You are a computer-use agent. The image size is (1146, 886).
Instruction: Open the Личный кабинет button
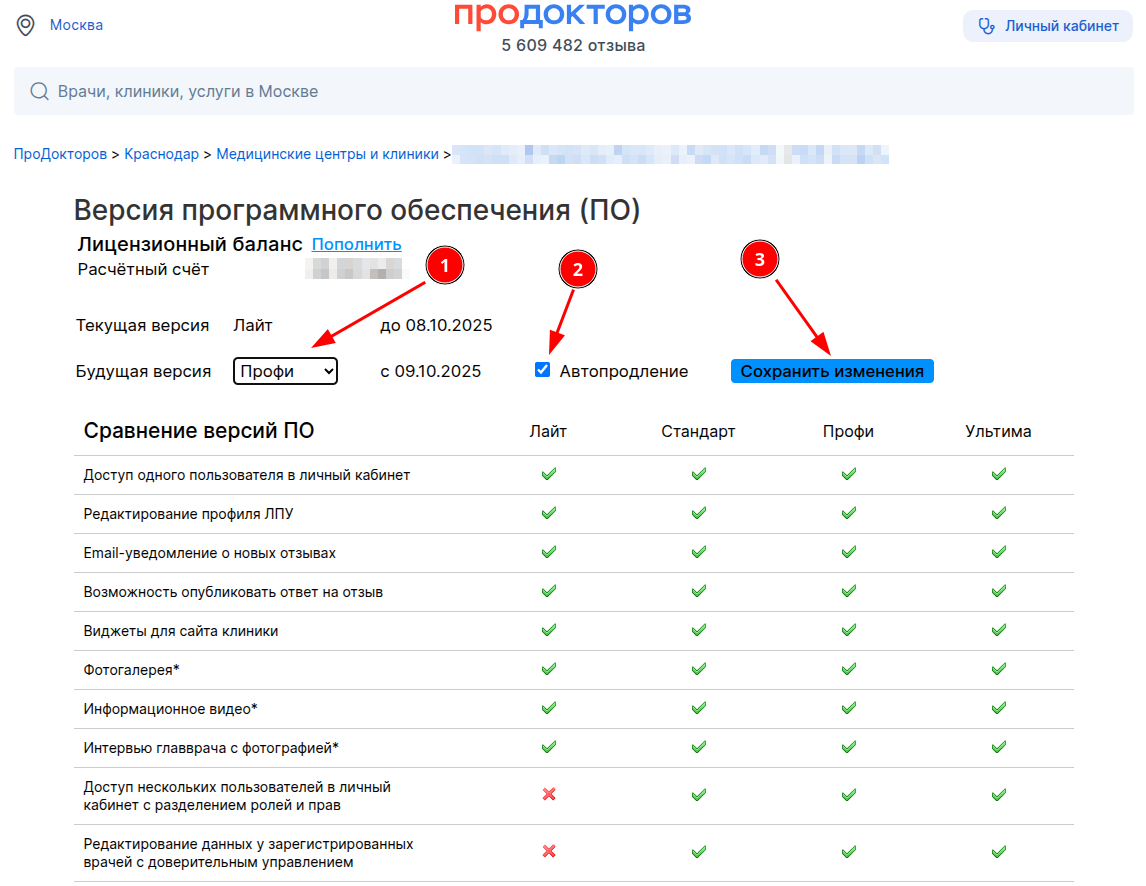tap(1047, 26)
